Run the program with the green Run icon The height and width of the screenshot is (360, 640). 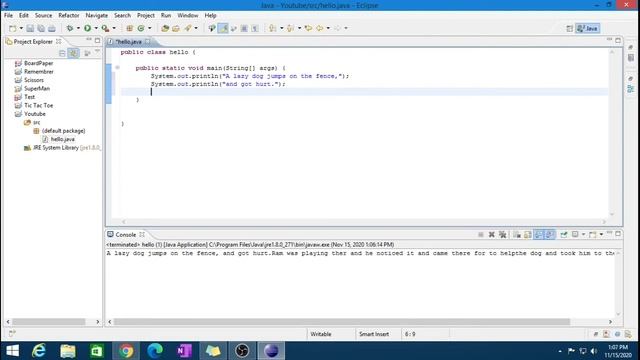(x=87, y=28)
